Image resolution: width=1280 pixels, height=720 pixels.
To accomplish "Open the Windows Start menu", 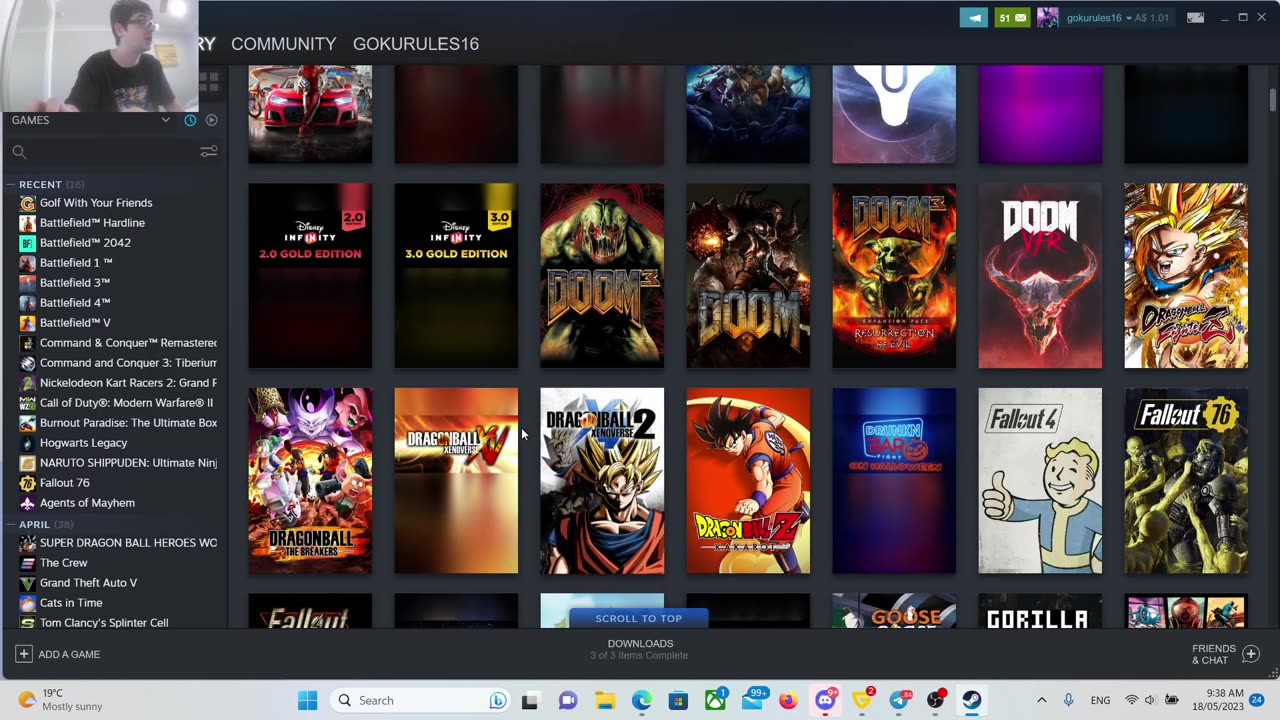I will [307, 700].
